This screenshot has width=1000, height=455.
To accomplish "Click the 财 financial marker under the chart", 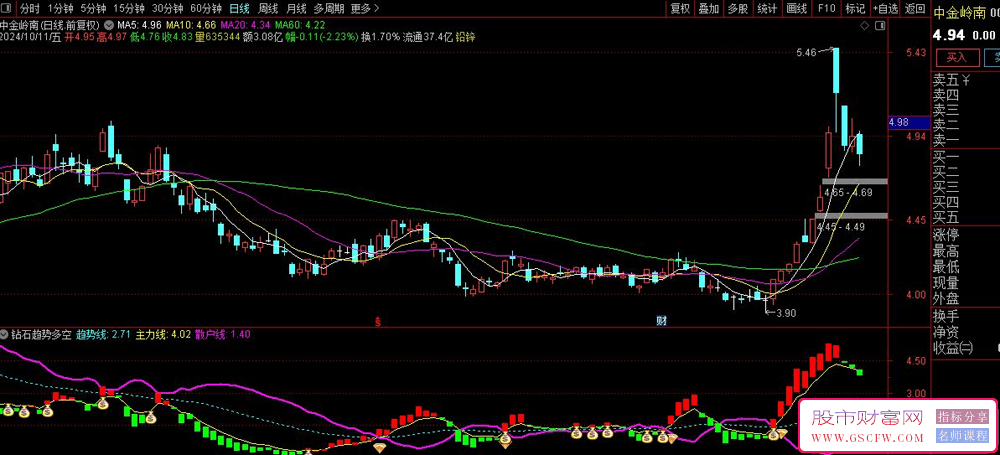I will coord(662,321).
